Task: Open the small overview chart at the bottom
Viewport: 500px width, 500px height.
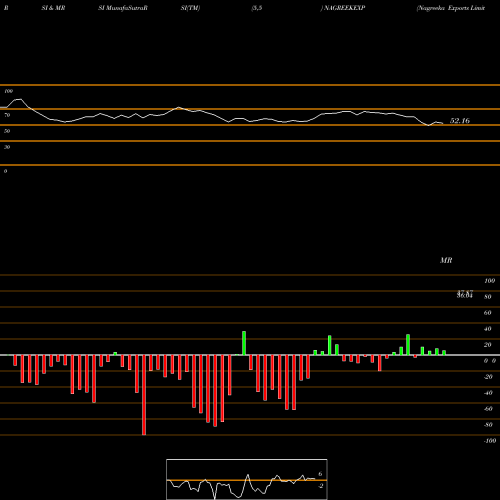Action: 247,479
